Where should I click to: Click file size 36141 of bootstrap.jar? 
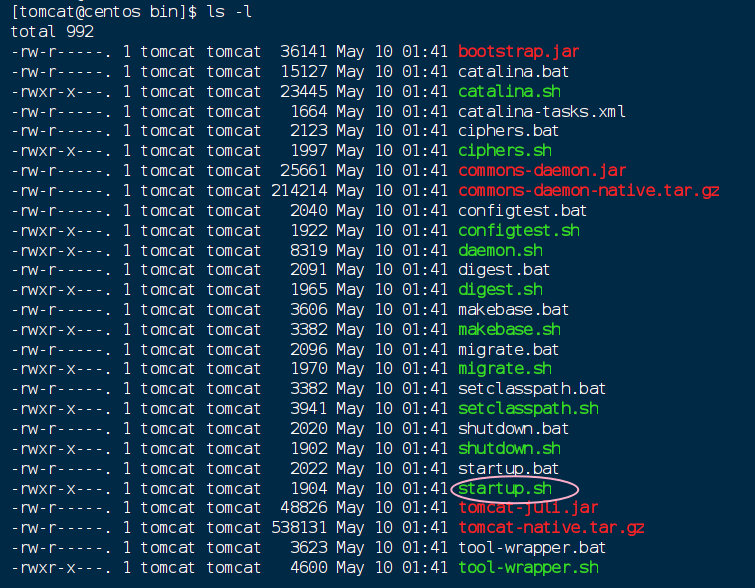pyautogui.click(x=303, y=52)
